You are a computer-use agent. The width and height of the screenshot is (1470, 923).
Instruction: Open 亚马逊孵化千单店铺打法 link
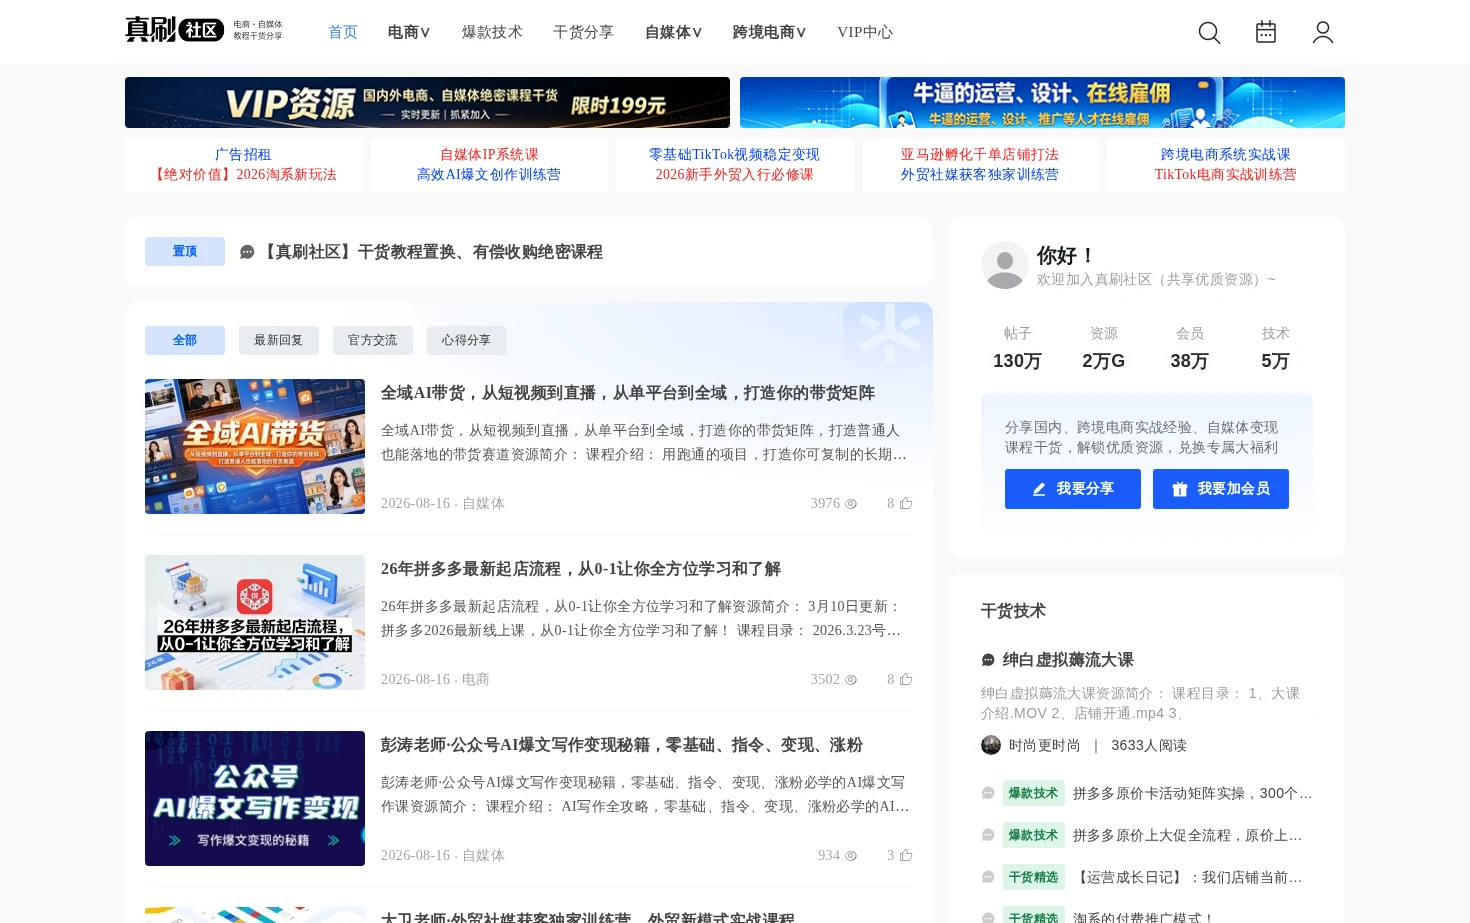(x=980, y=154)
